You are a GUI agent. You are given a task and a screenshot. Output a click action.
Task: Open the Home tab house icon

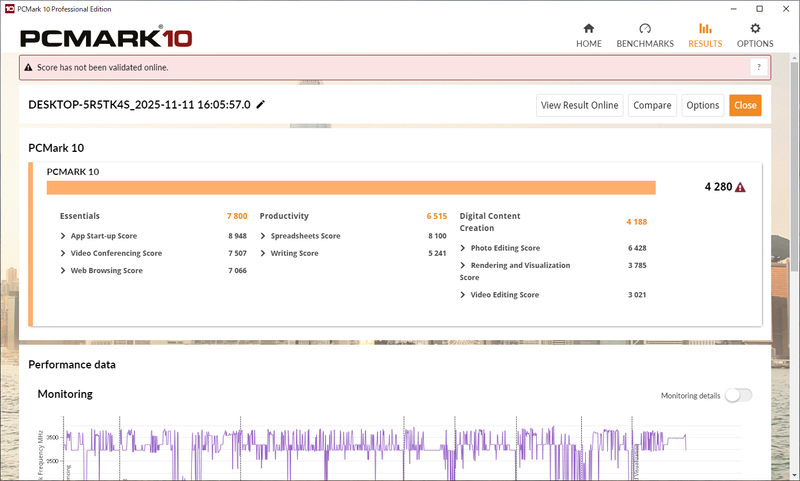(589, 28)
